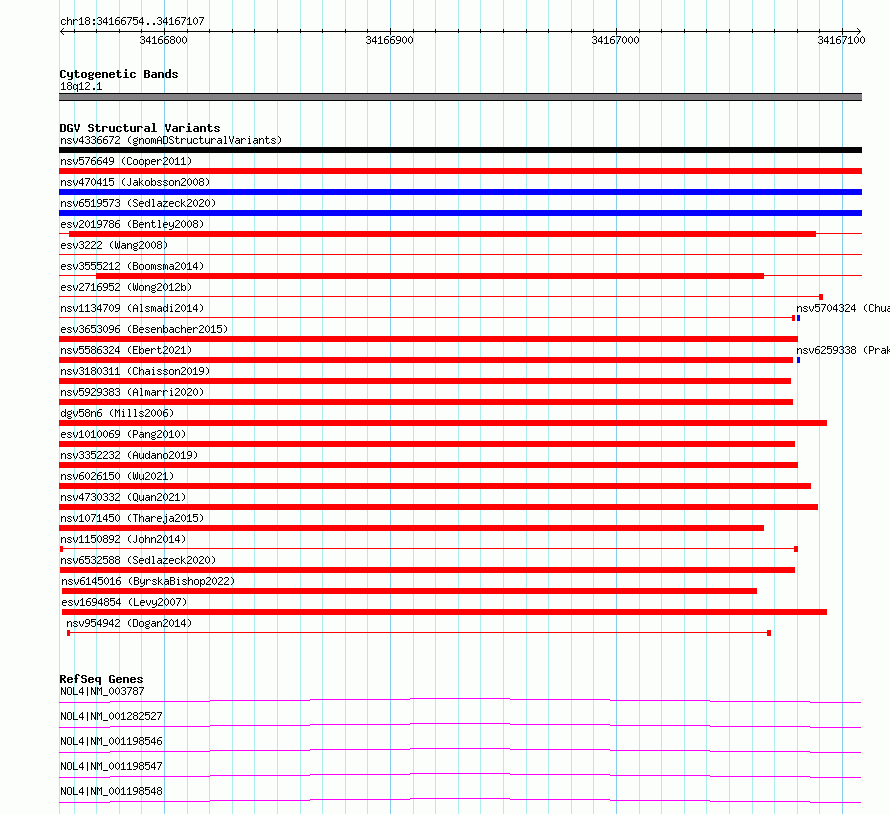Viewport: 890px width, 814px height.
Task: Click ruler position 34166800
Action: tap(163, 40)
